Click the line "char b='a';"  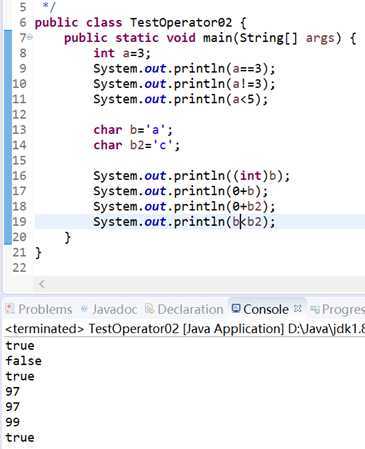133,130
